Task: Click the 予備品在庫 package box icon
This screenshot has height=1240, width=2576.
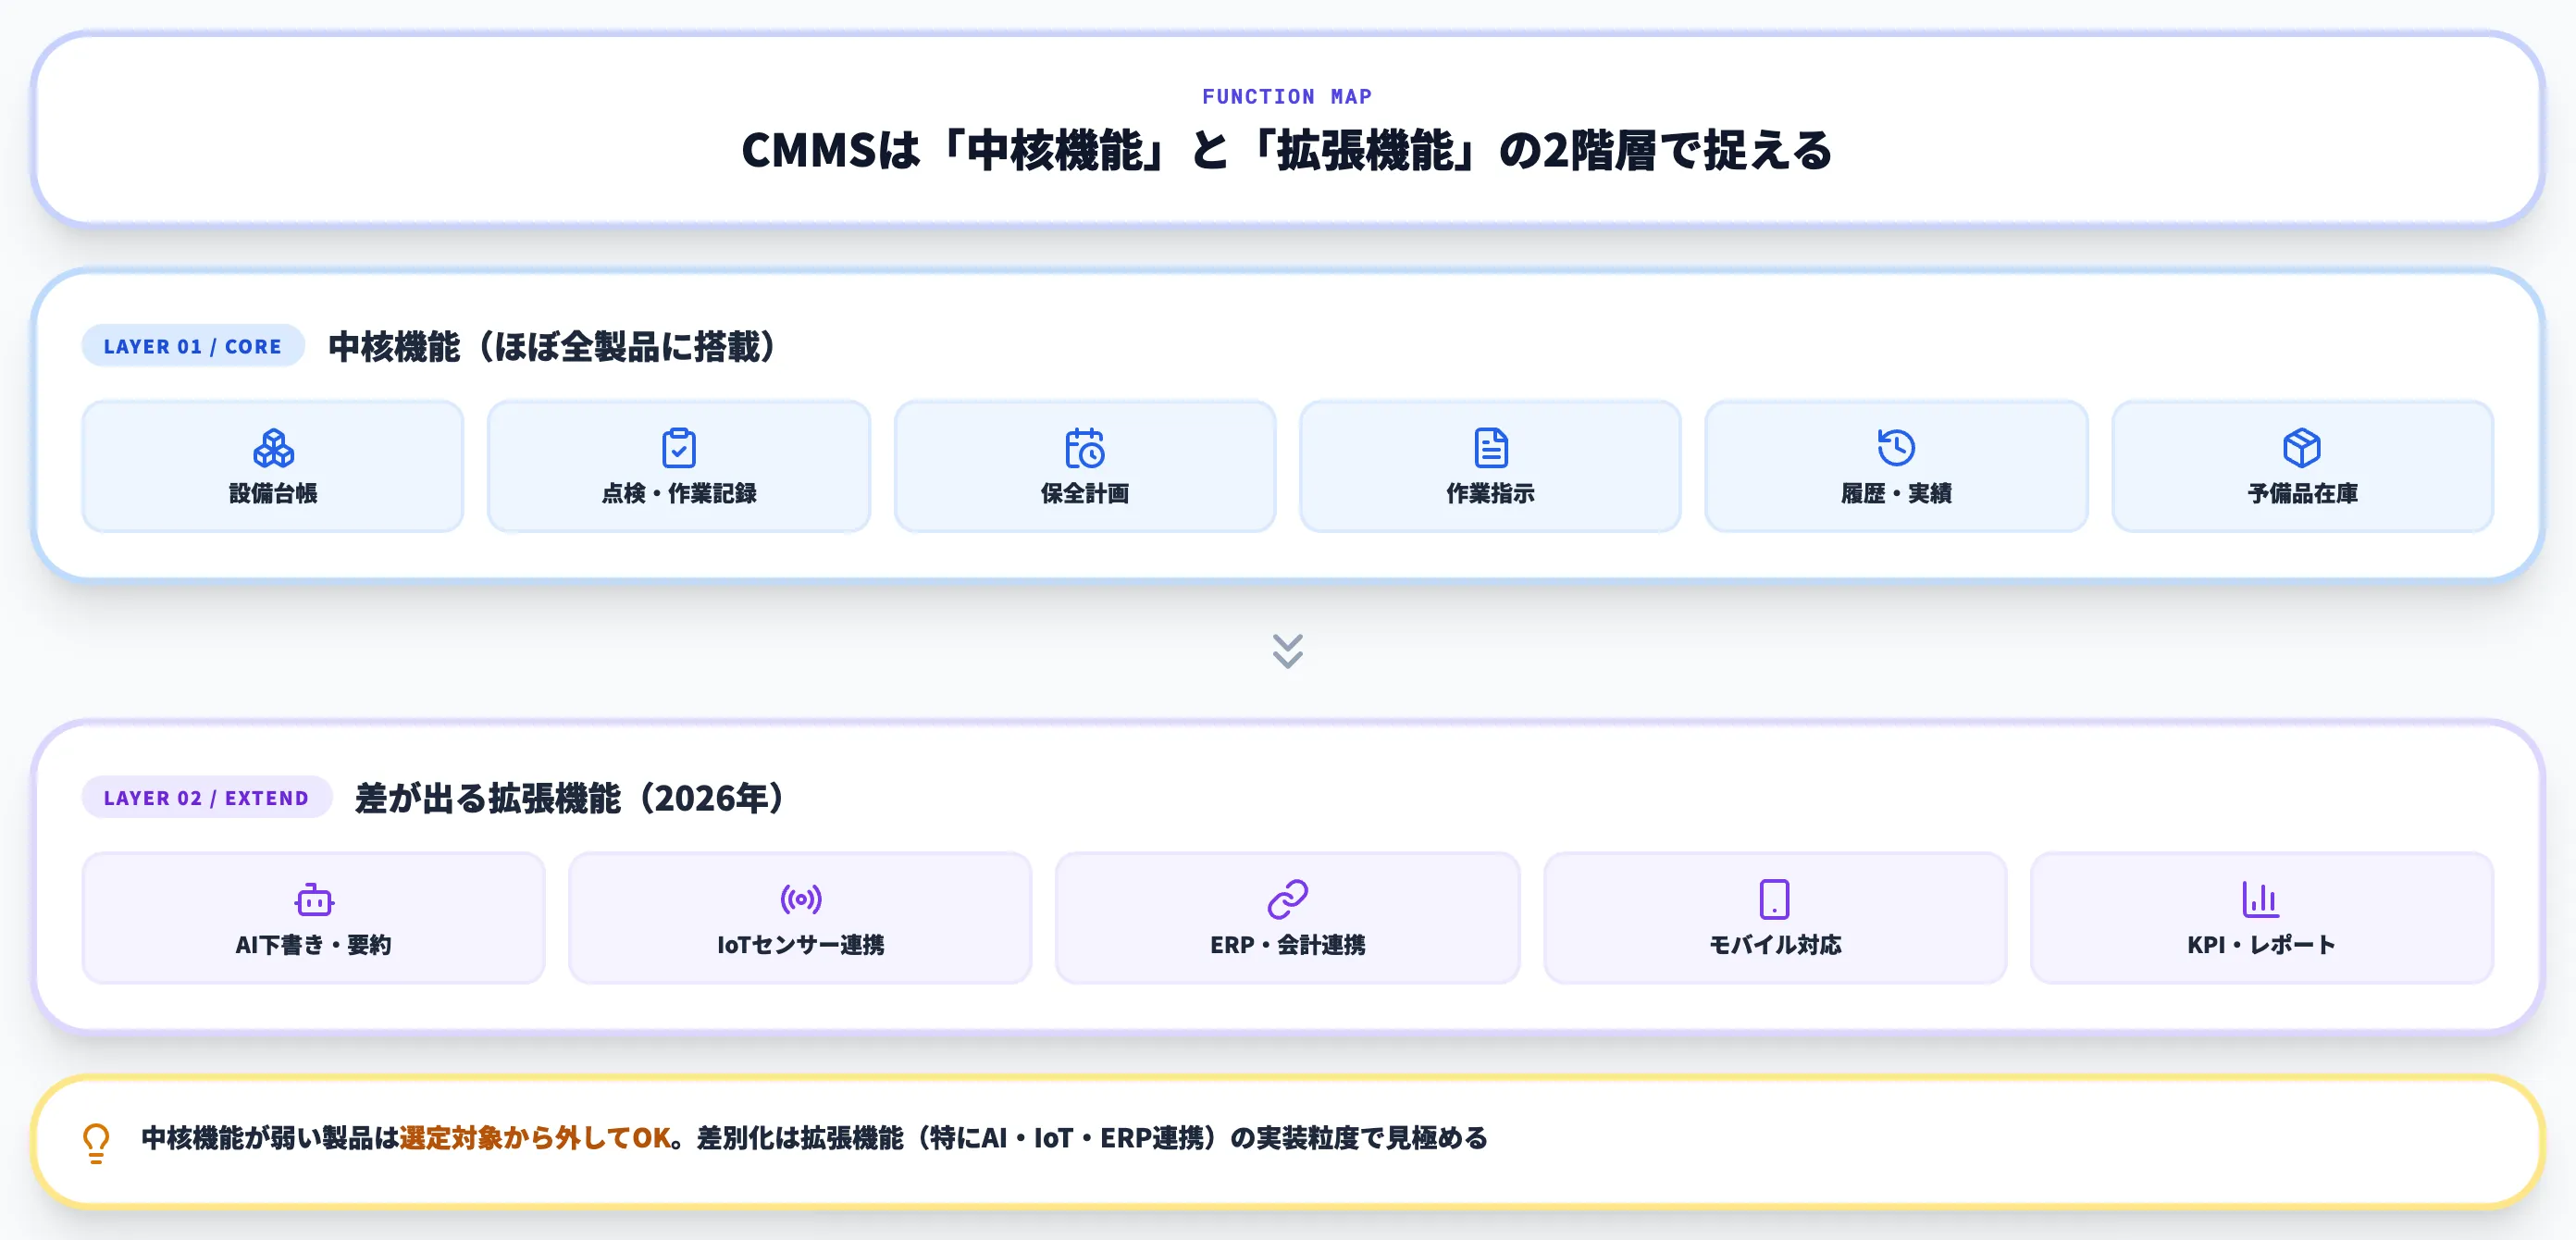Action: click(2302, 448)
